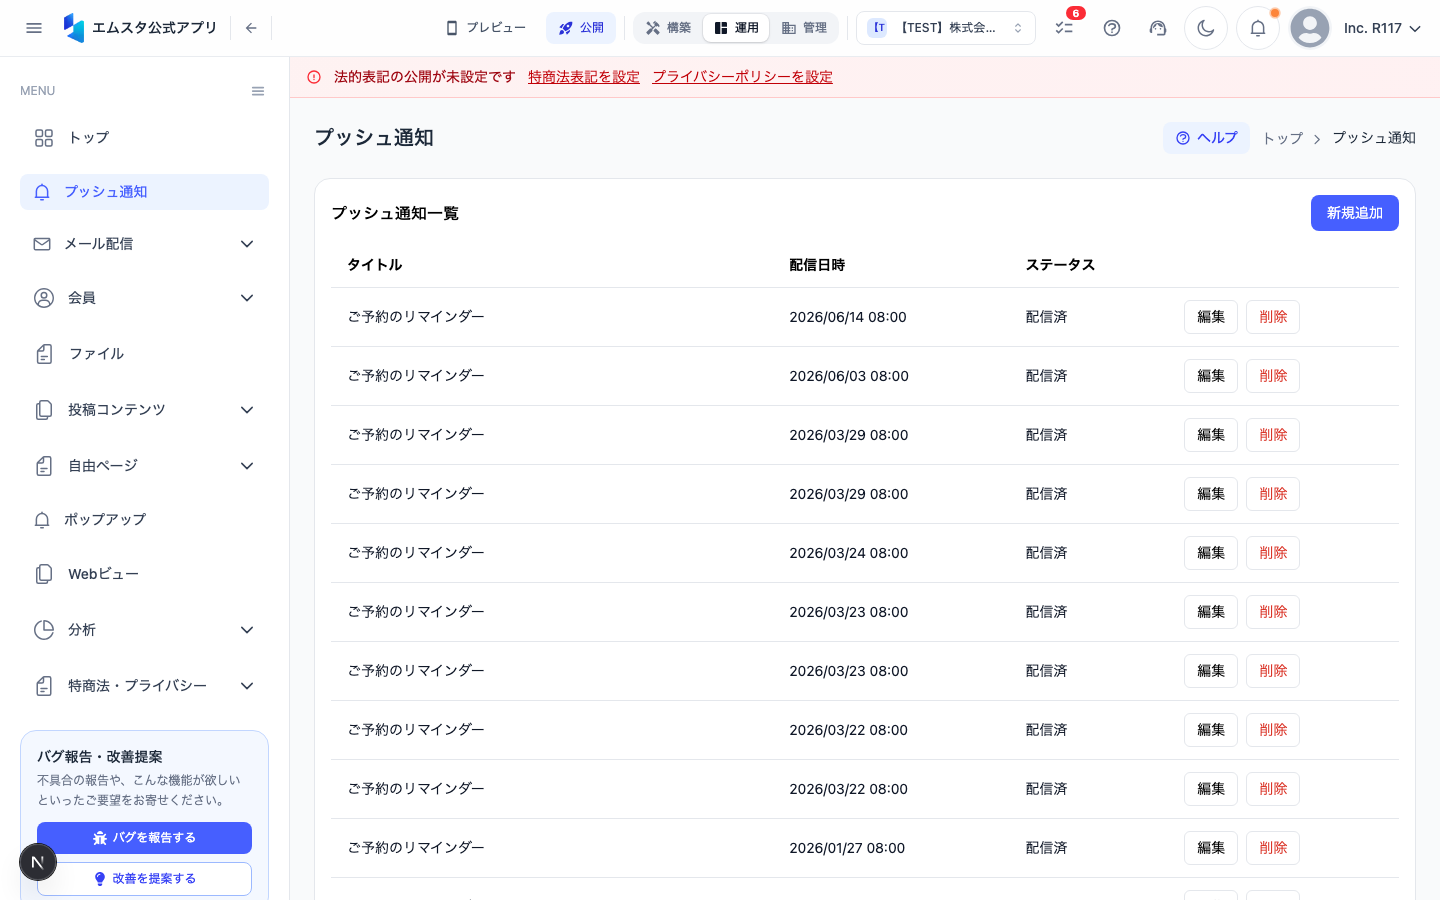This screenshot has width=1440, height=900.
Task: Click the document icon beside 特商法・プライバシー
Action: 44,686
